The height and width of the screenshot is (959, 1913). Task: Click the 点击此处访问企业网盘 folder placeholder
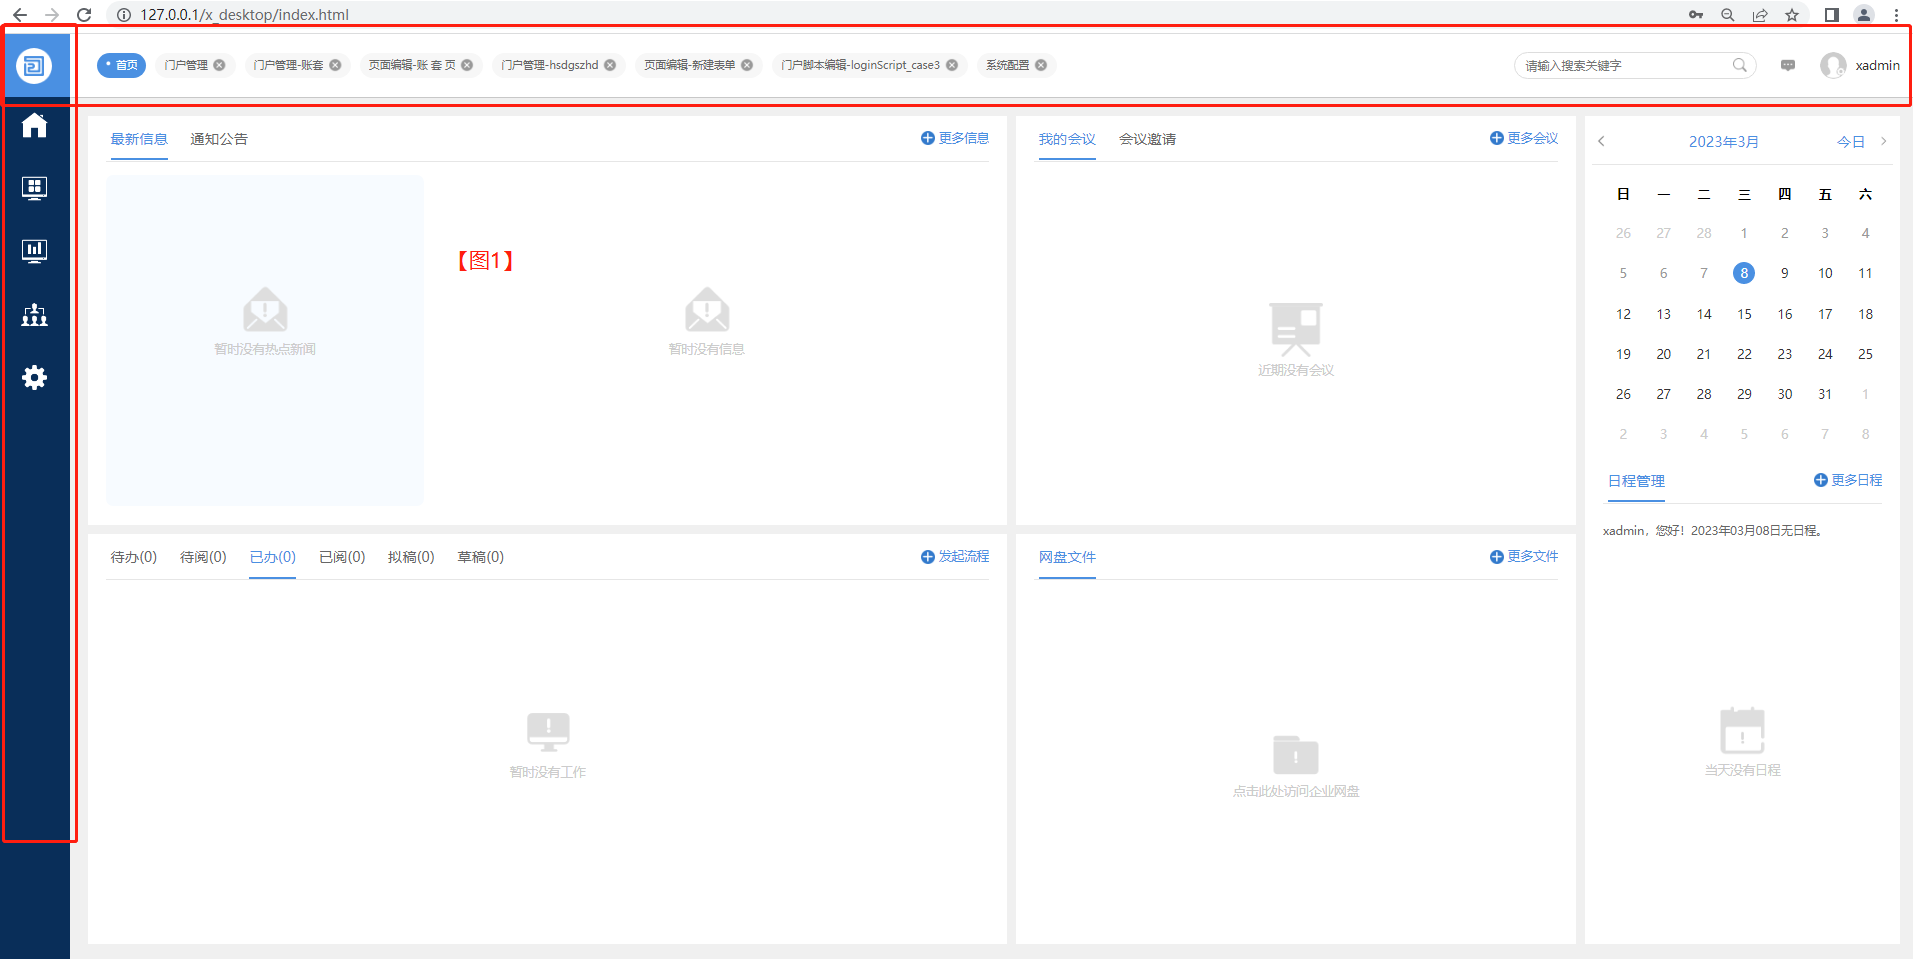coord(1296,767)
